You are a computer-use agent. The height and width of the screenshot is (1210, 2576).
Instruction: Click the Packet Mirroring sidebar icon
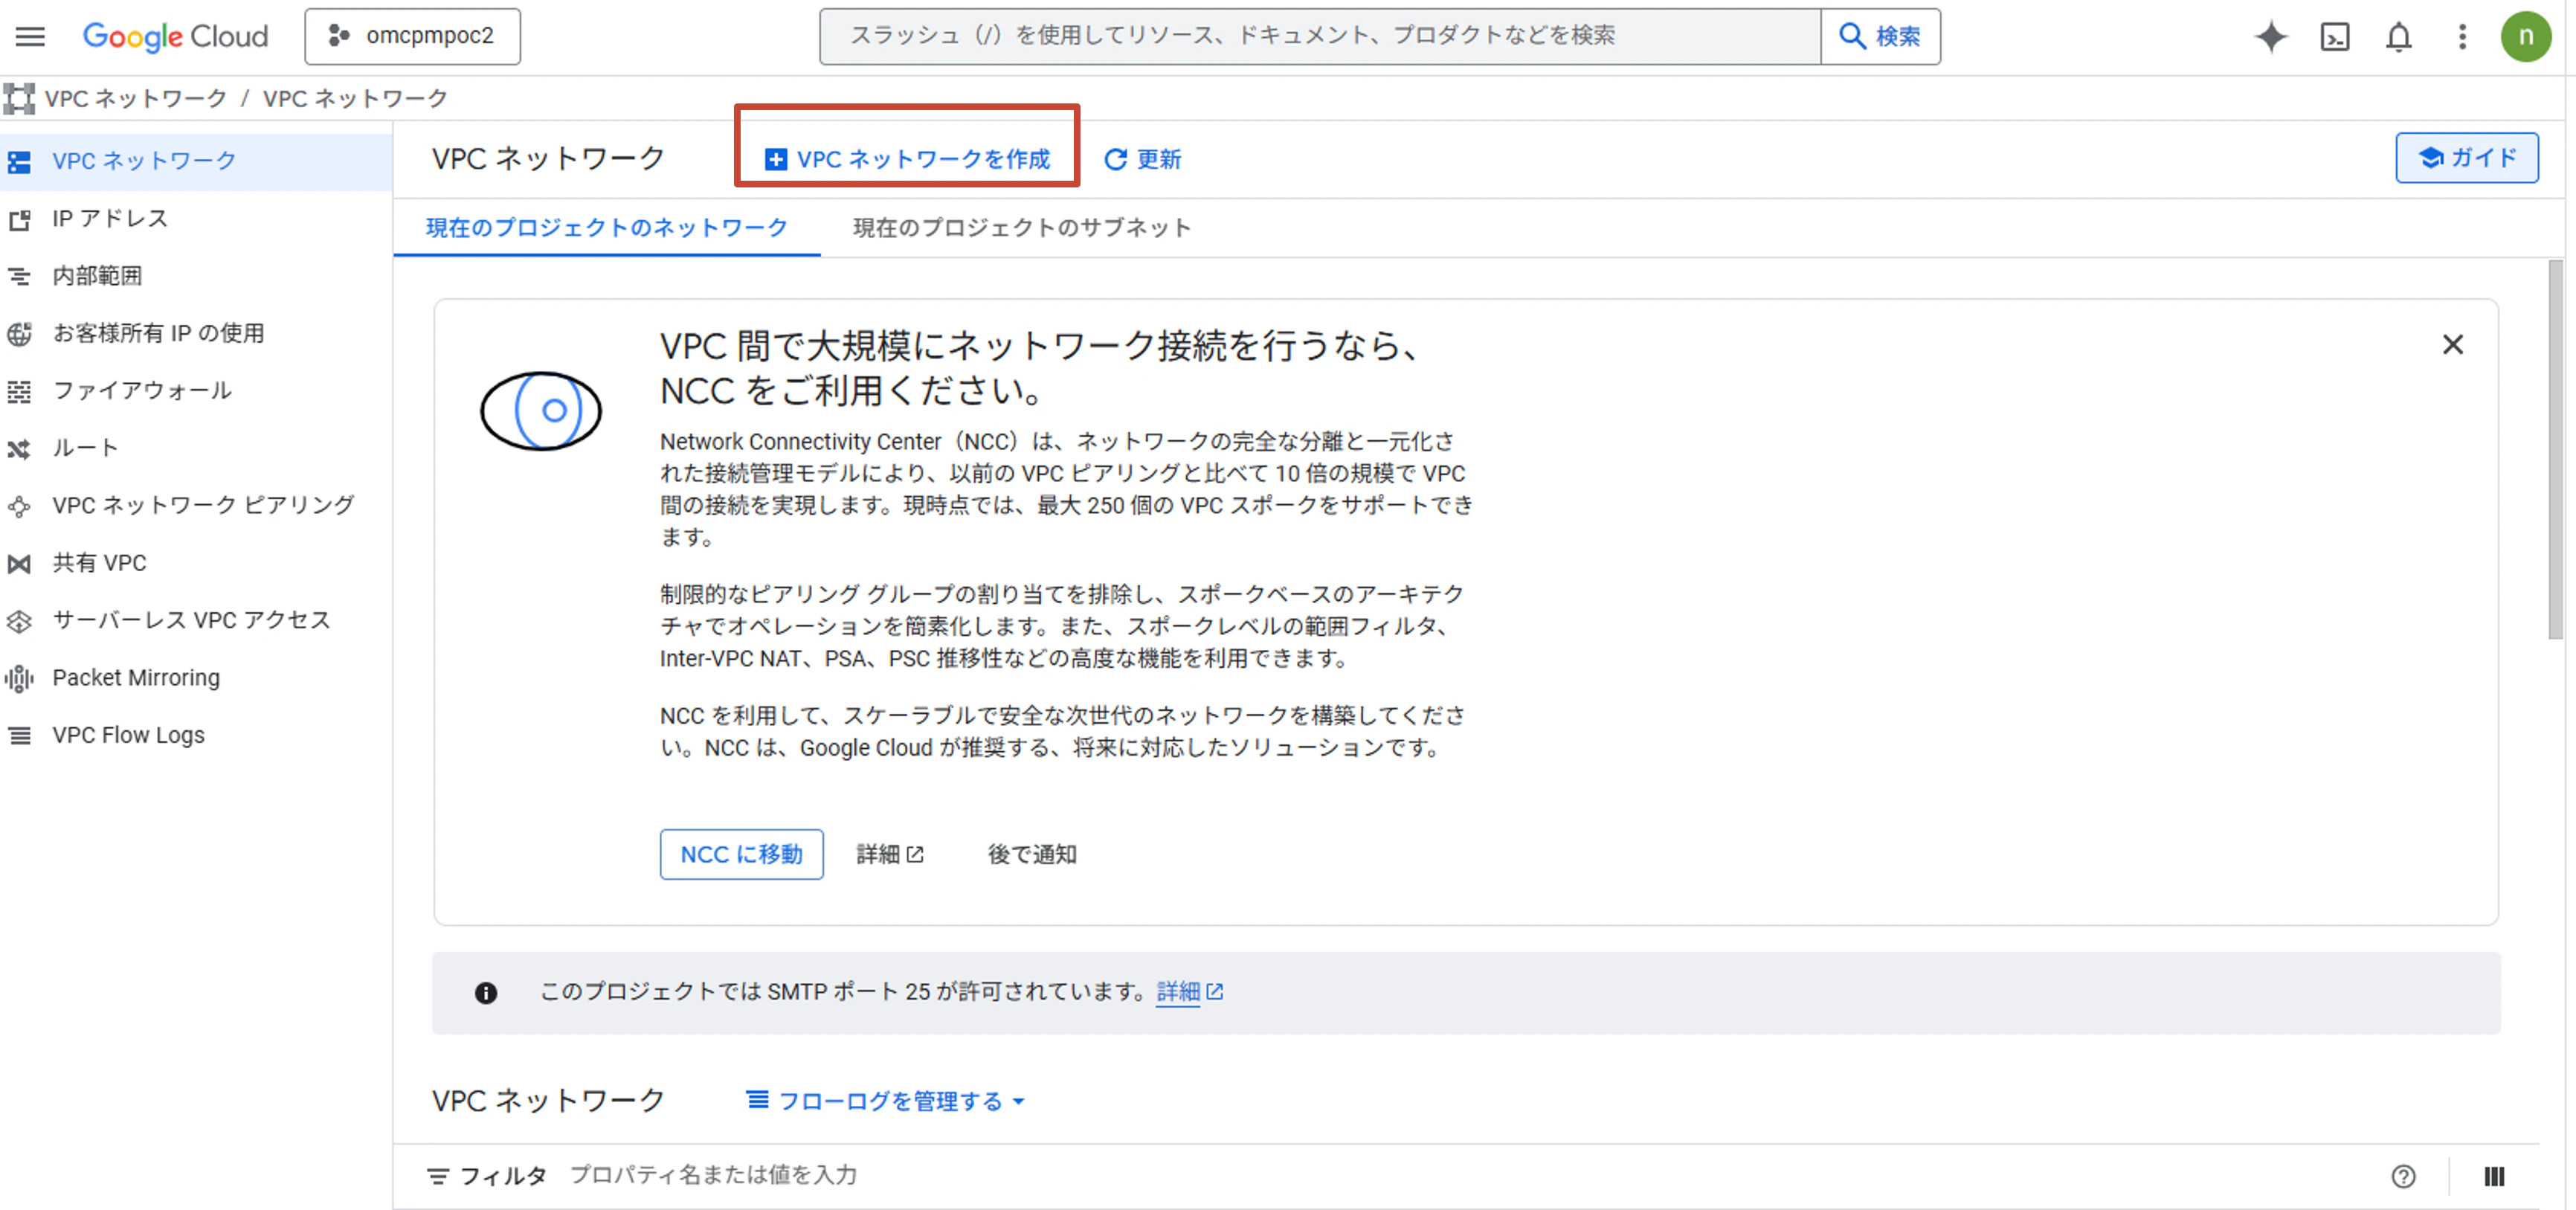coord(19,679)
